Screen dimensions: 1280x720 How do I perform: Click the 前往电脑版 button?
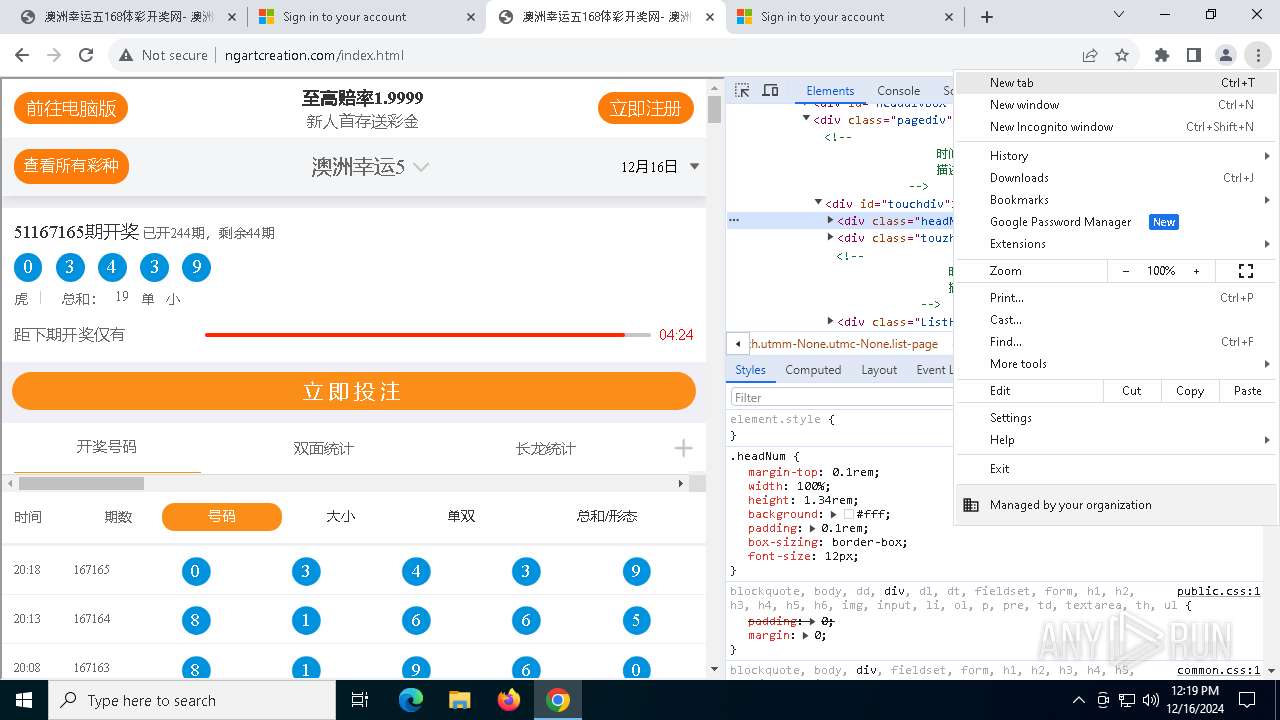click(x=71, y=108)
